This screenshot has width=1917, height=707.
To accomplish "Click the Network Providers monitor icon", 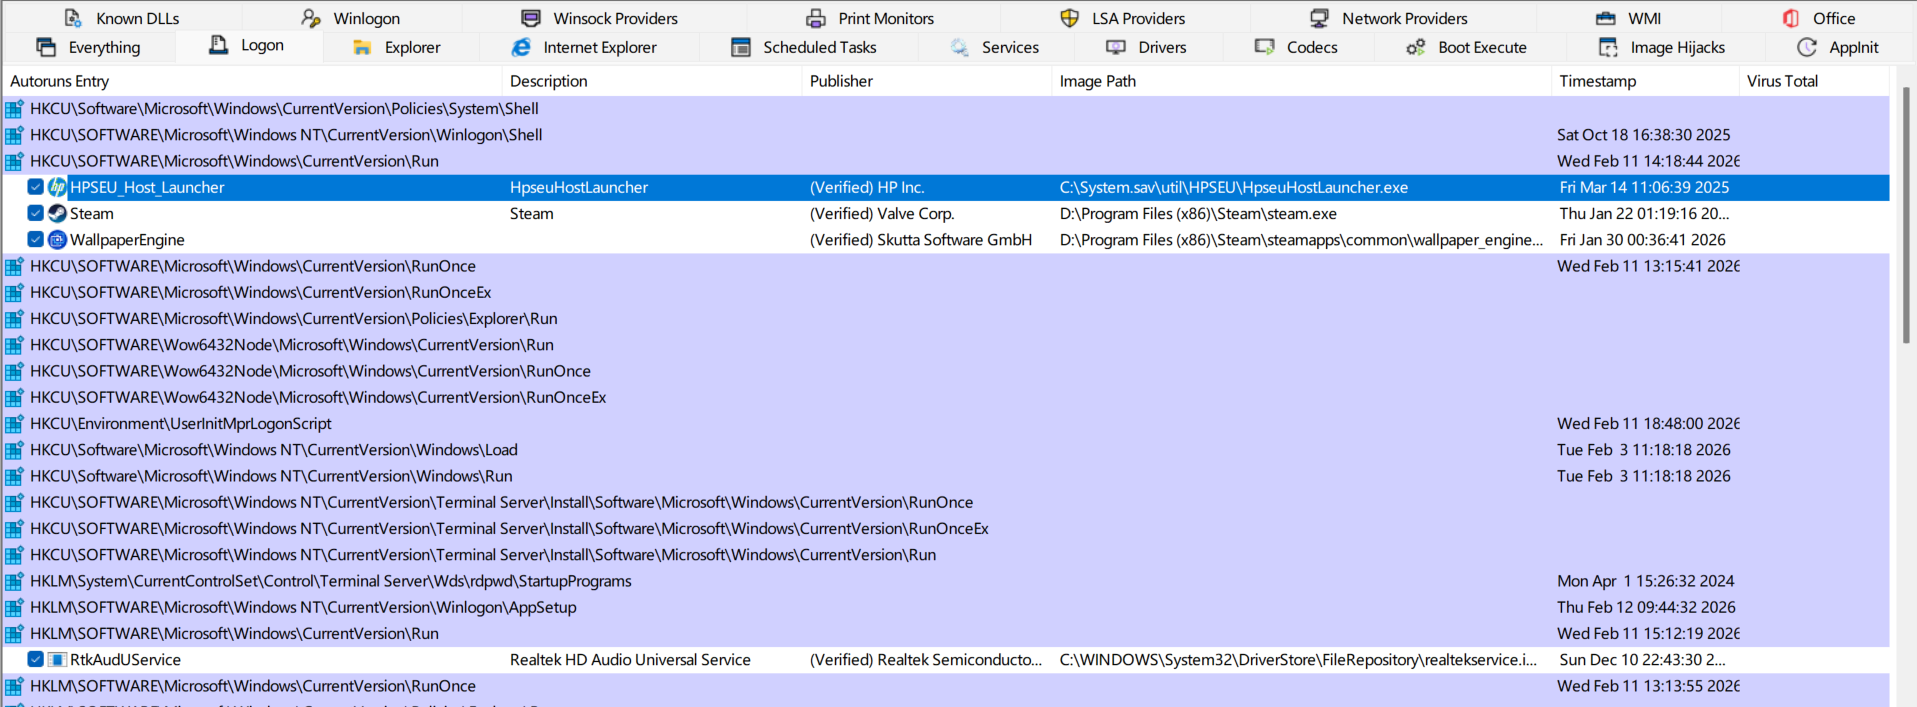I will click(1320, 18).
